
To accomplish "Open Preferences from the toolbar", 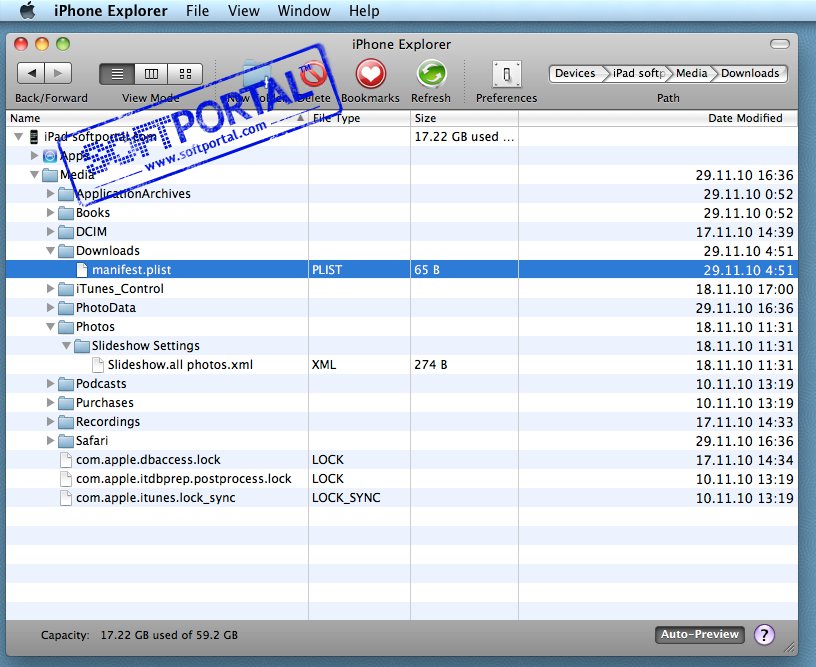I will (506, 74).
